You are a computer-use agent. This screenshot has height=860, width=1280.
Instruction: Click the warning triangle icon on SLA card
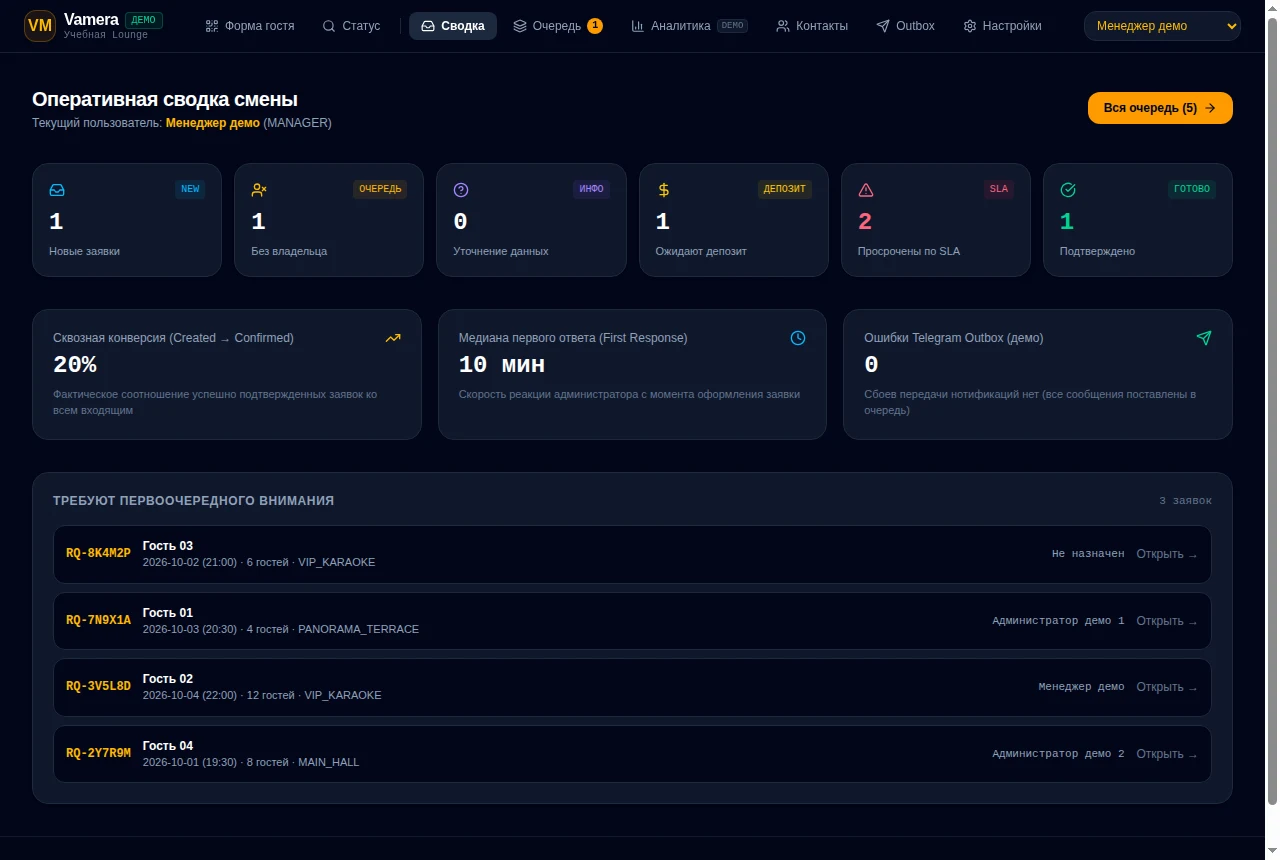coord(866,190)
